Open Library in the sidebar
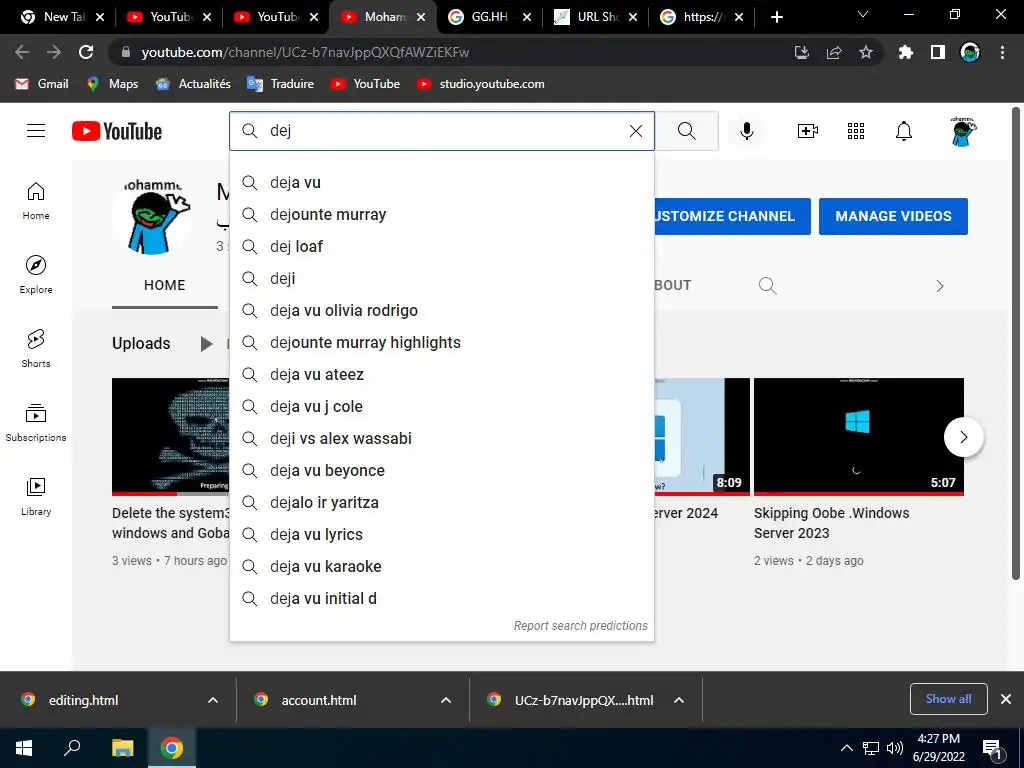 [36, 496]
